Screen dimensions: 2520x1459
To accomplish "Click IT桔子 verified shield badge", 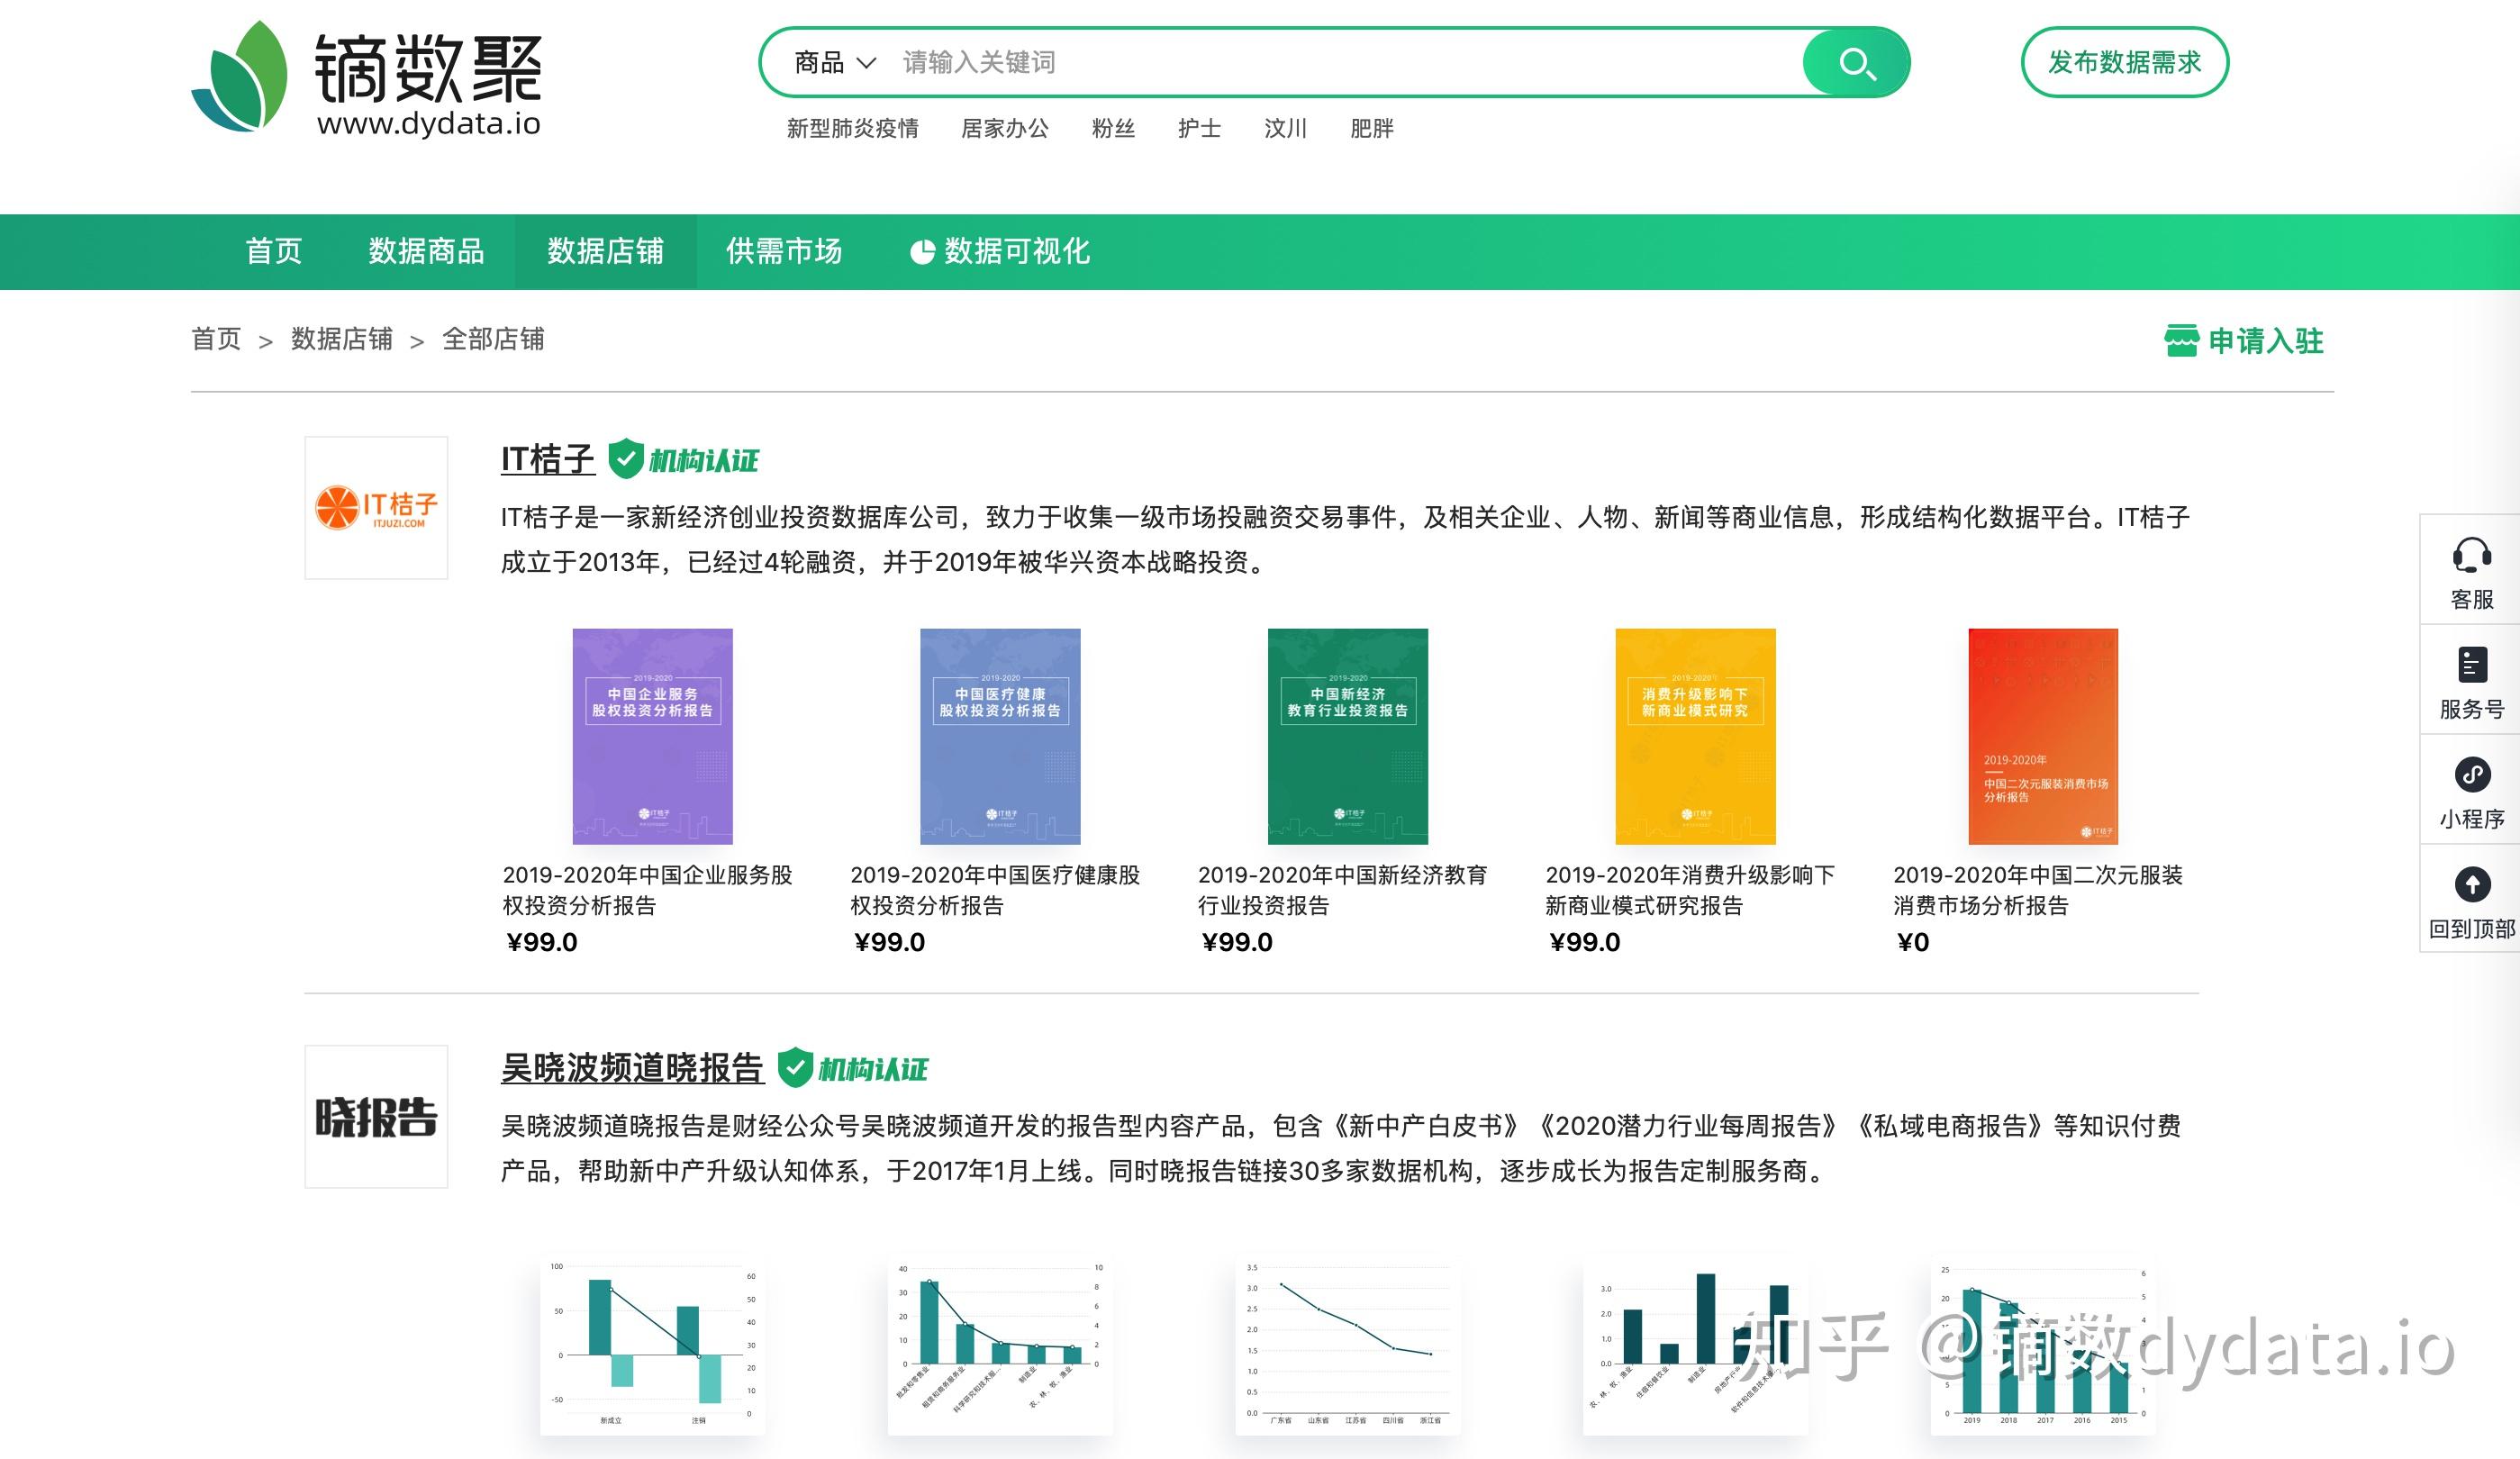I will 626,459.
